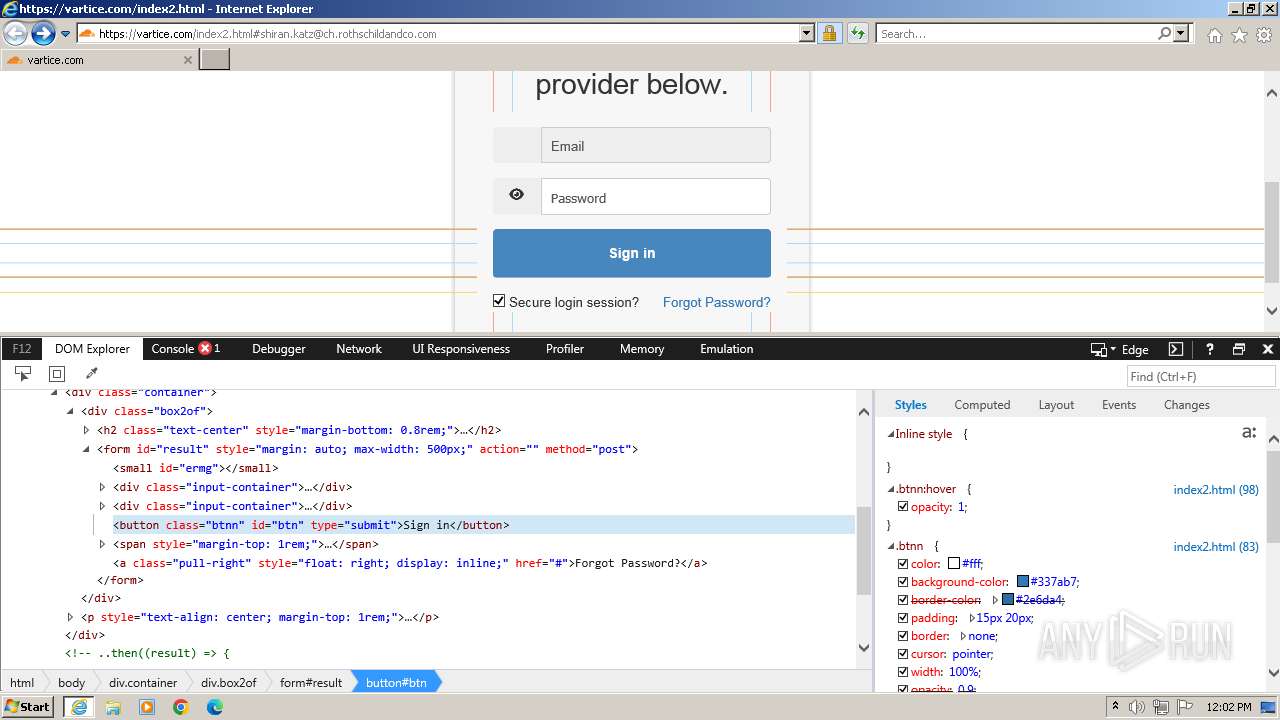Close the vartice.com browser tab
The image size is (1280, 720).
point(187,60)
